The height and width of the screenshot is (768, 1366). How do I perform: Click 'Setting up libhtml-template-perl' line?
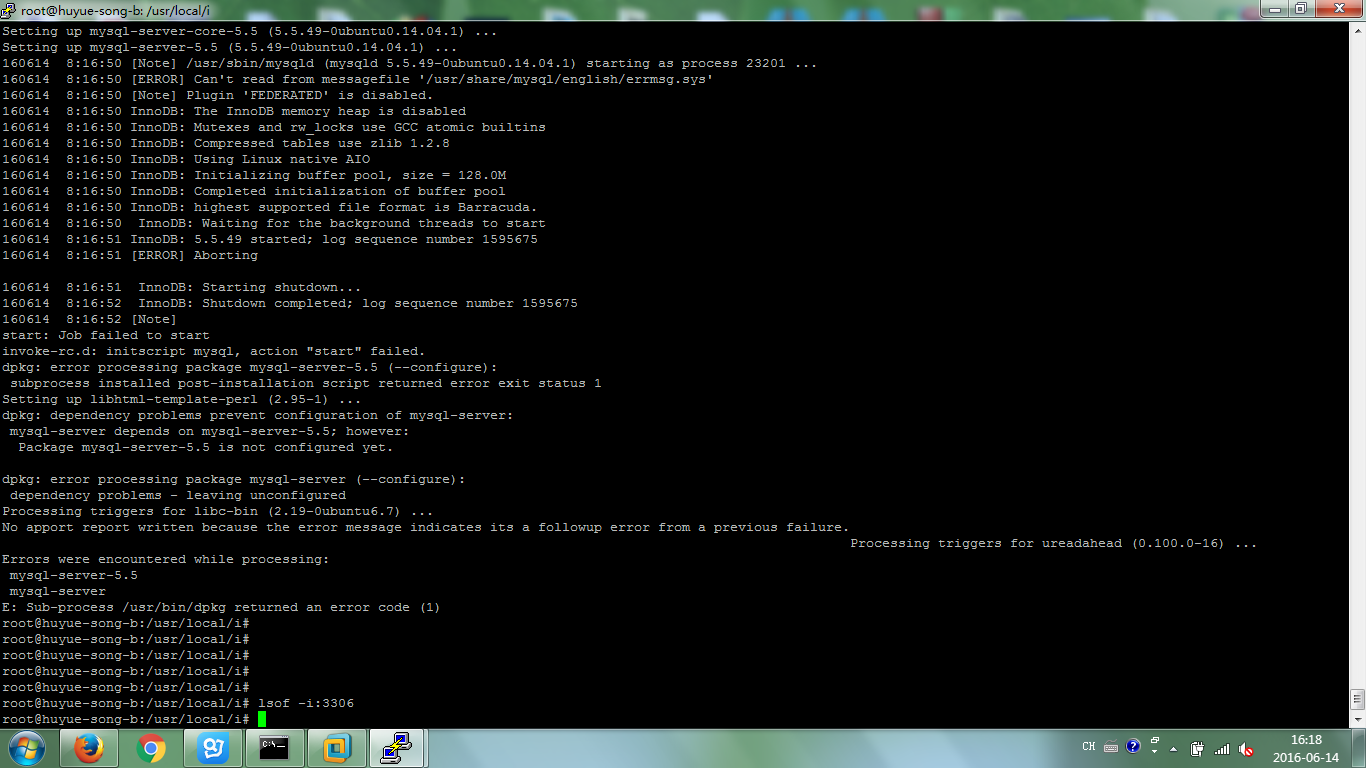pyautogui.click(x=182, y=399)
